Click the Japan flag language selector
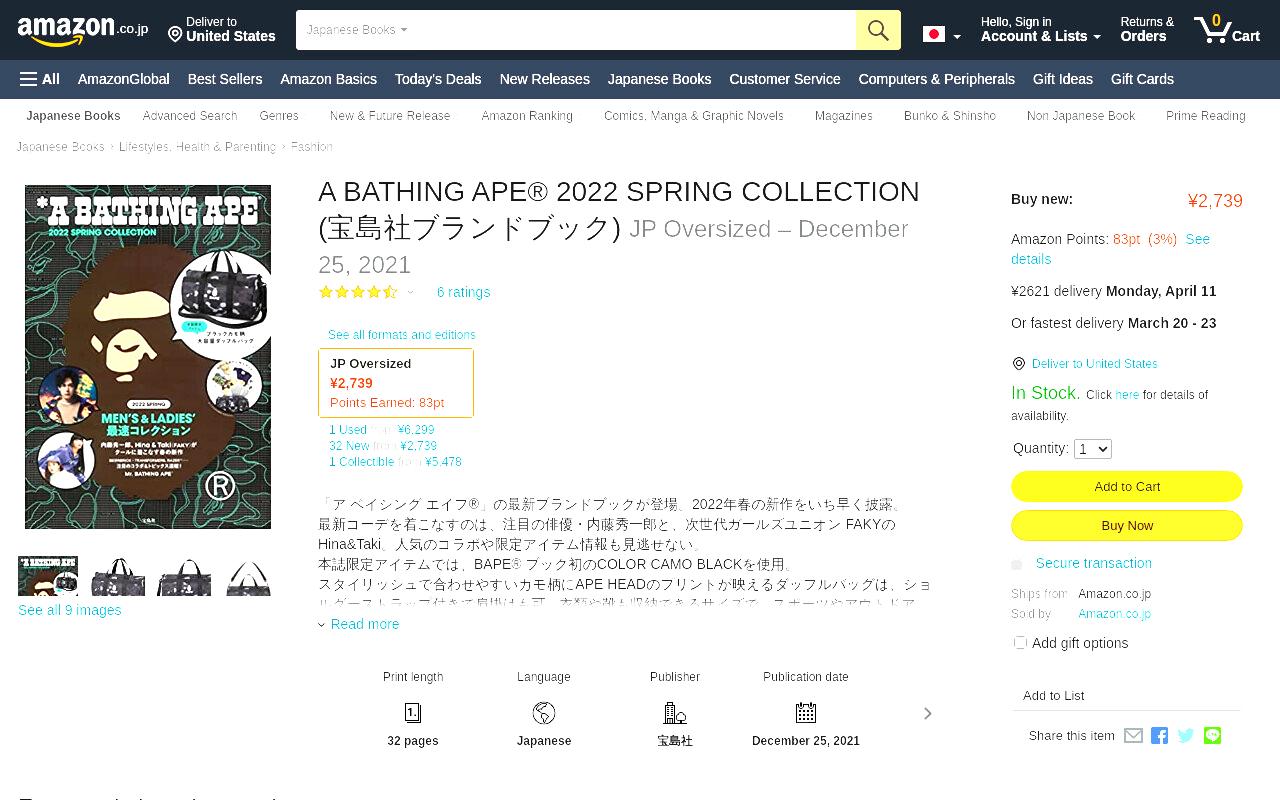The height and width of the screenshot is (800, 1280). [x=941, y=35]
